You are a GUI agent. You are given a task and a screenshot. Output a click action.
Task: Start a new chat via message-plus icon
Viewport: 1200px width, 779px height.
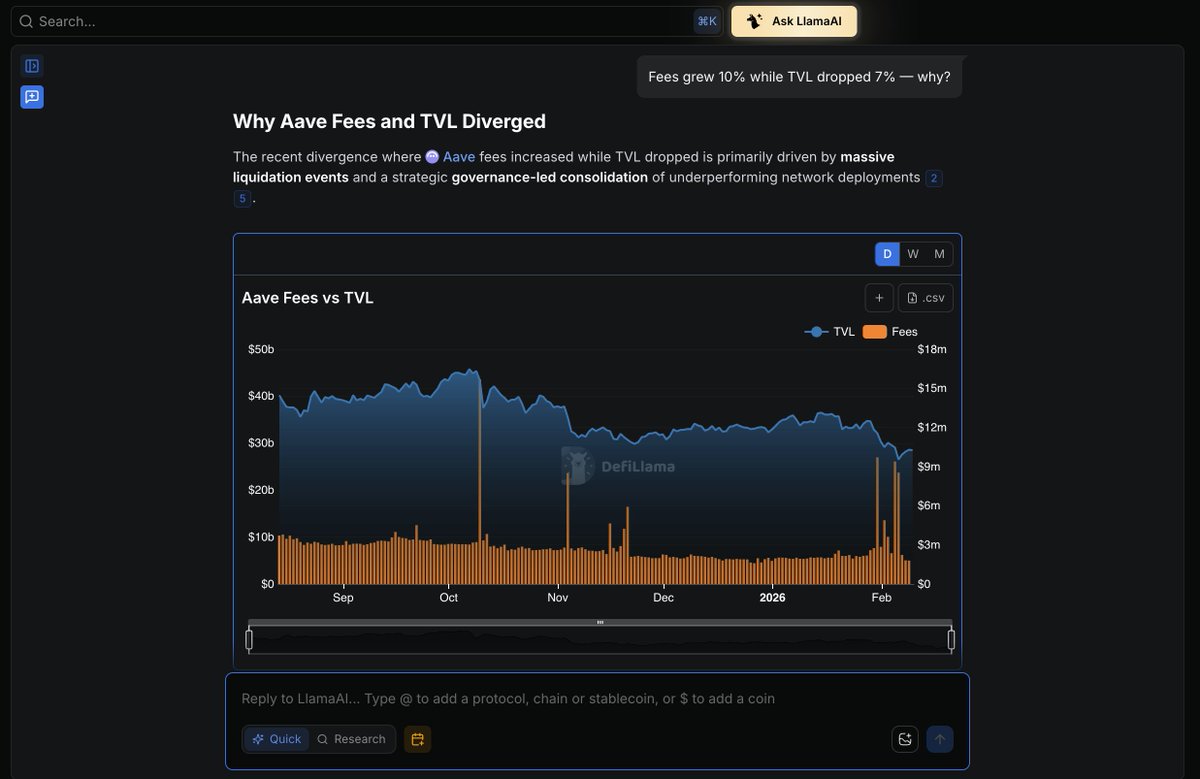pos(32,97)
